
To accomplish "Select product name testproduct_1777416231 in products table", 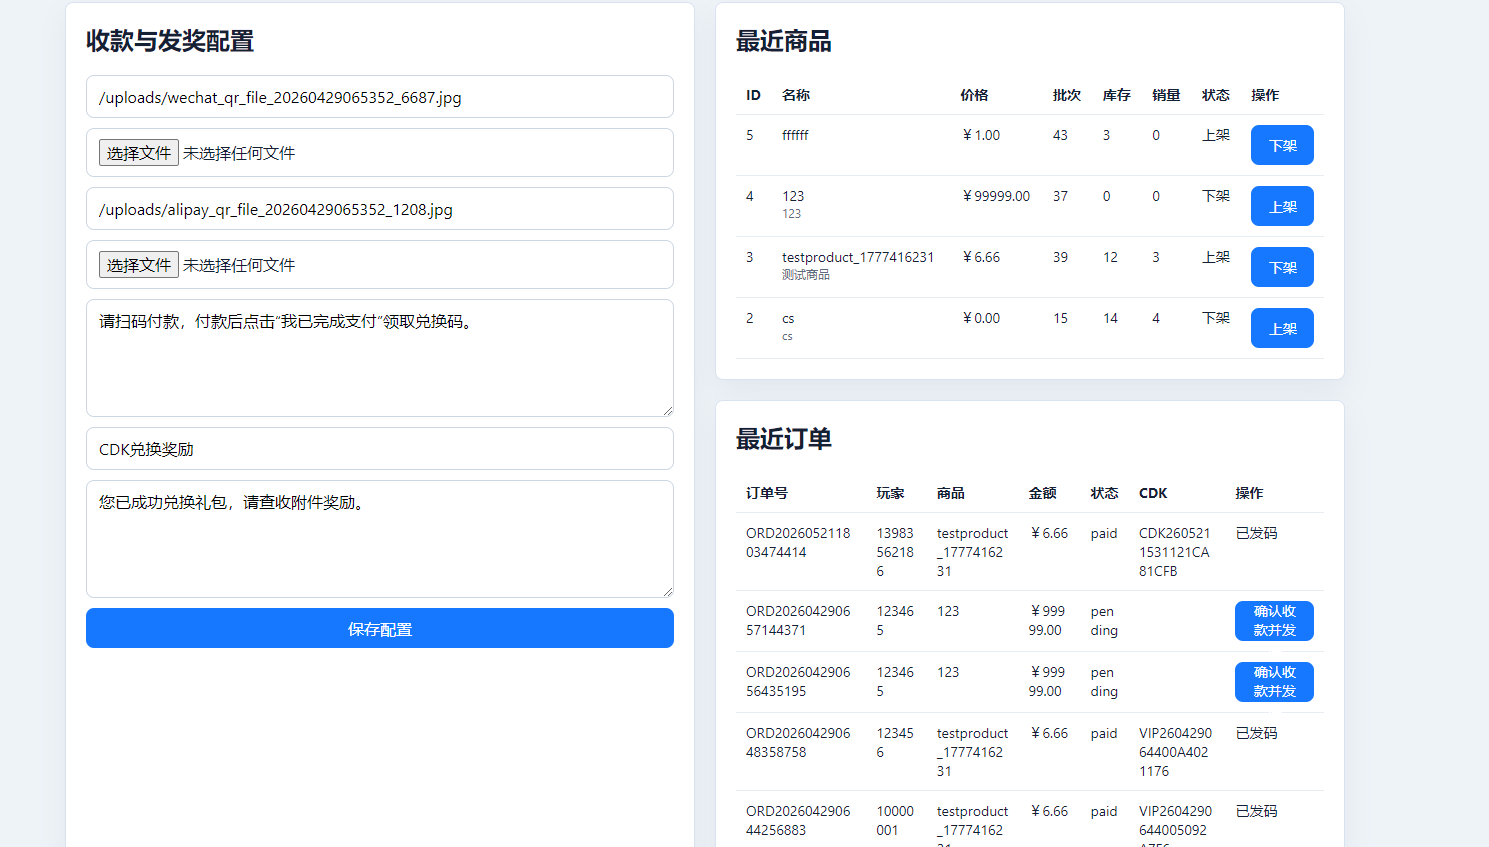I will click(858, 257).
